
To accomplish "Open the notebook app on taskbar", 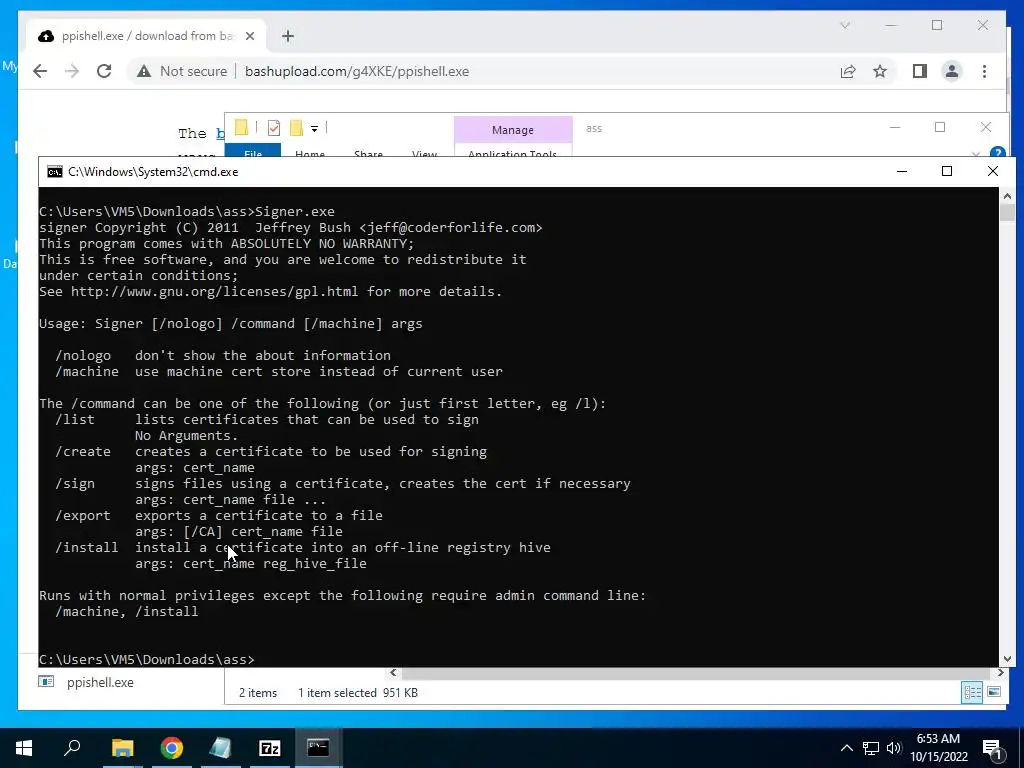I will (221, 748).
